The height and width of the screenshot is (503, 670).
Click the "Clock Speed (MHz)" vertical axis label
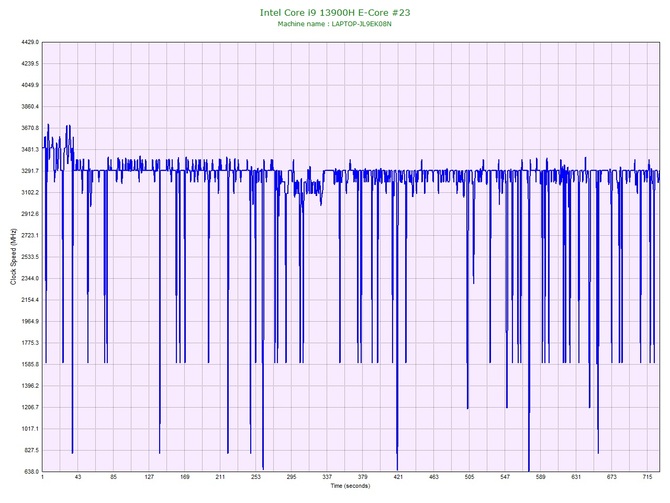pos(13,256)
